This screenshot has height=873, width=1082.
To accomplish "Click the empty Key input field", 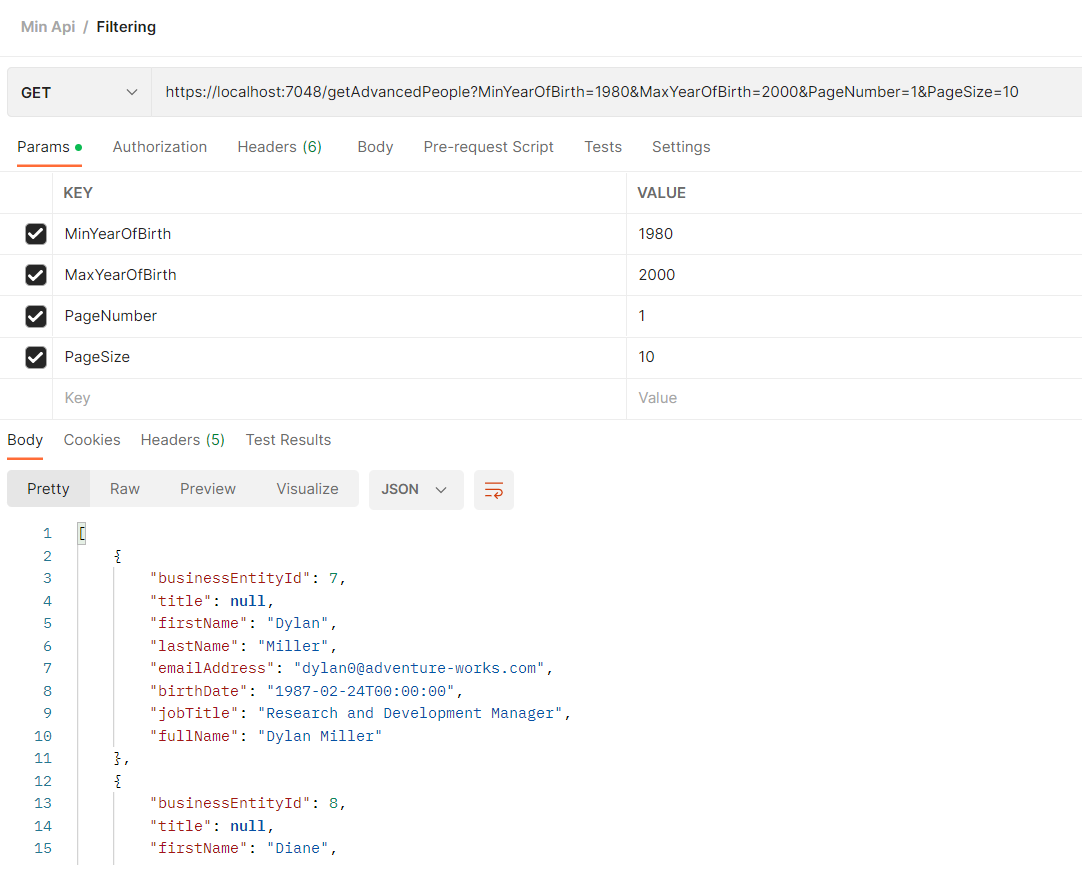I will tap(340, 398).
